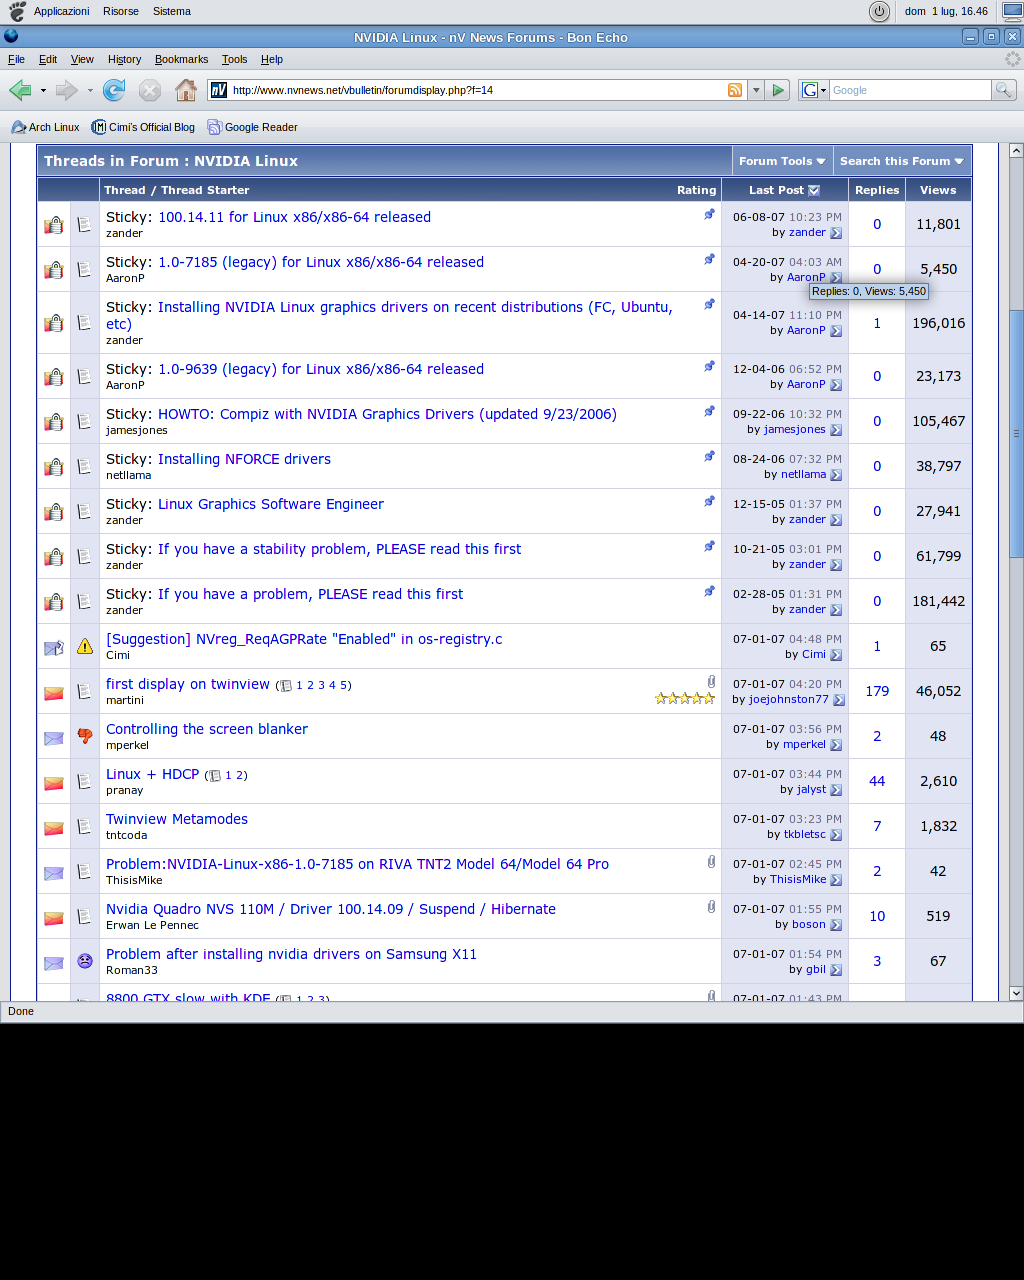Click the power icon in the top panel
The image size is (1024, 1280).
click(879, 12)
